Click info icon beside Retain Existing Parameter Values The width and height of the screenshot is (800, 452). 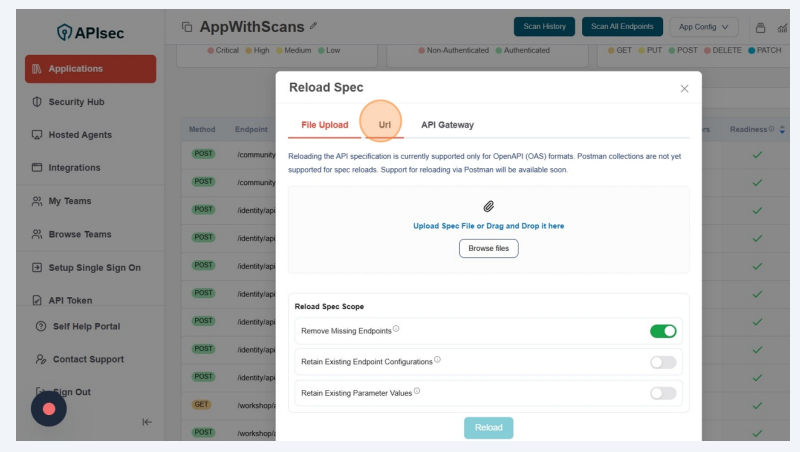coord(417,391)
